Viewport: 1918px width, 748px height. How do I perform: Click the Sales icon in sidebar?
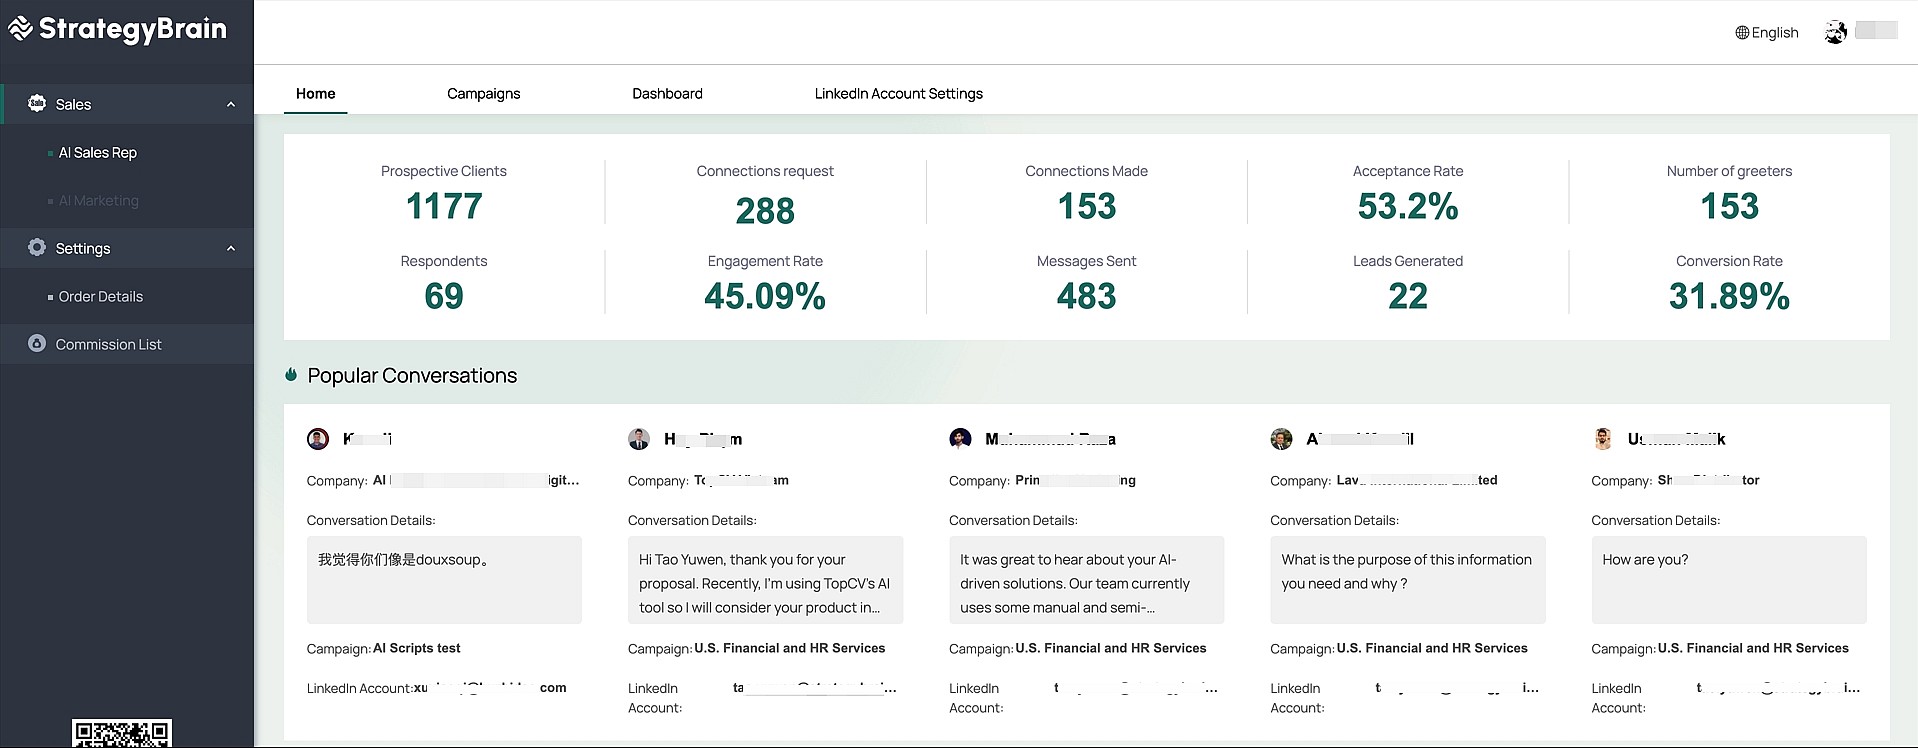point(37,104)
